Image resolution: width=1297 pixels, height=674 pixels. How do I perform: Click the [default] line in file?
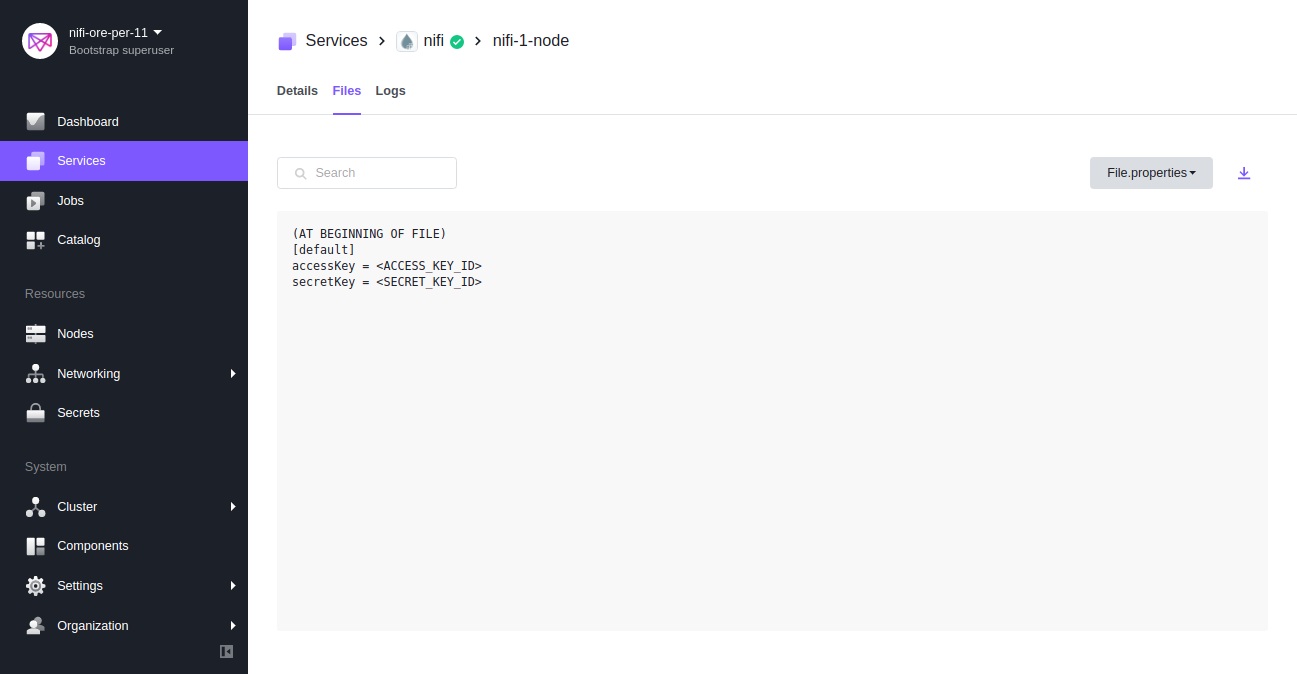[324, 250]
